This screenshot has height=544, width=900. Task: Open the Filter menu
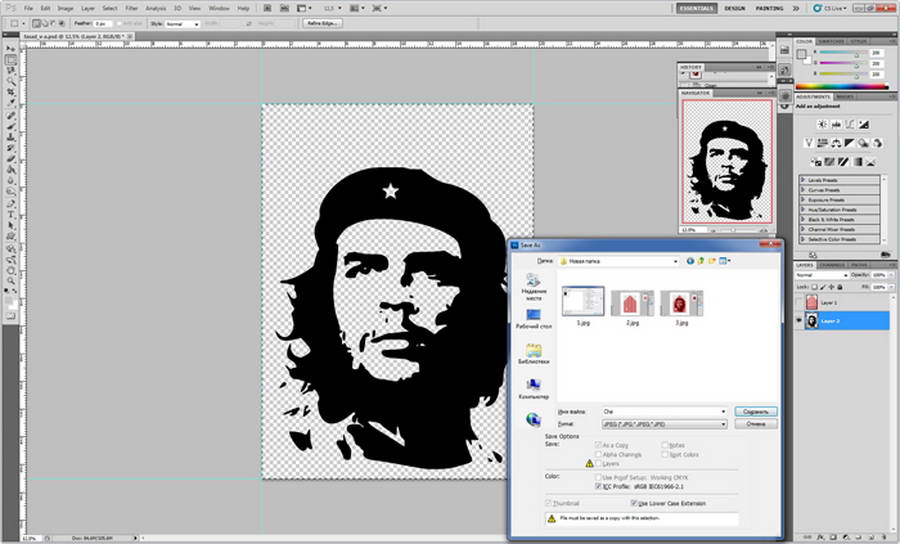pos(131,8)
